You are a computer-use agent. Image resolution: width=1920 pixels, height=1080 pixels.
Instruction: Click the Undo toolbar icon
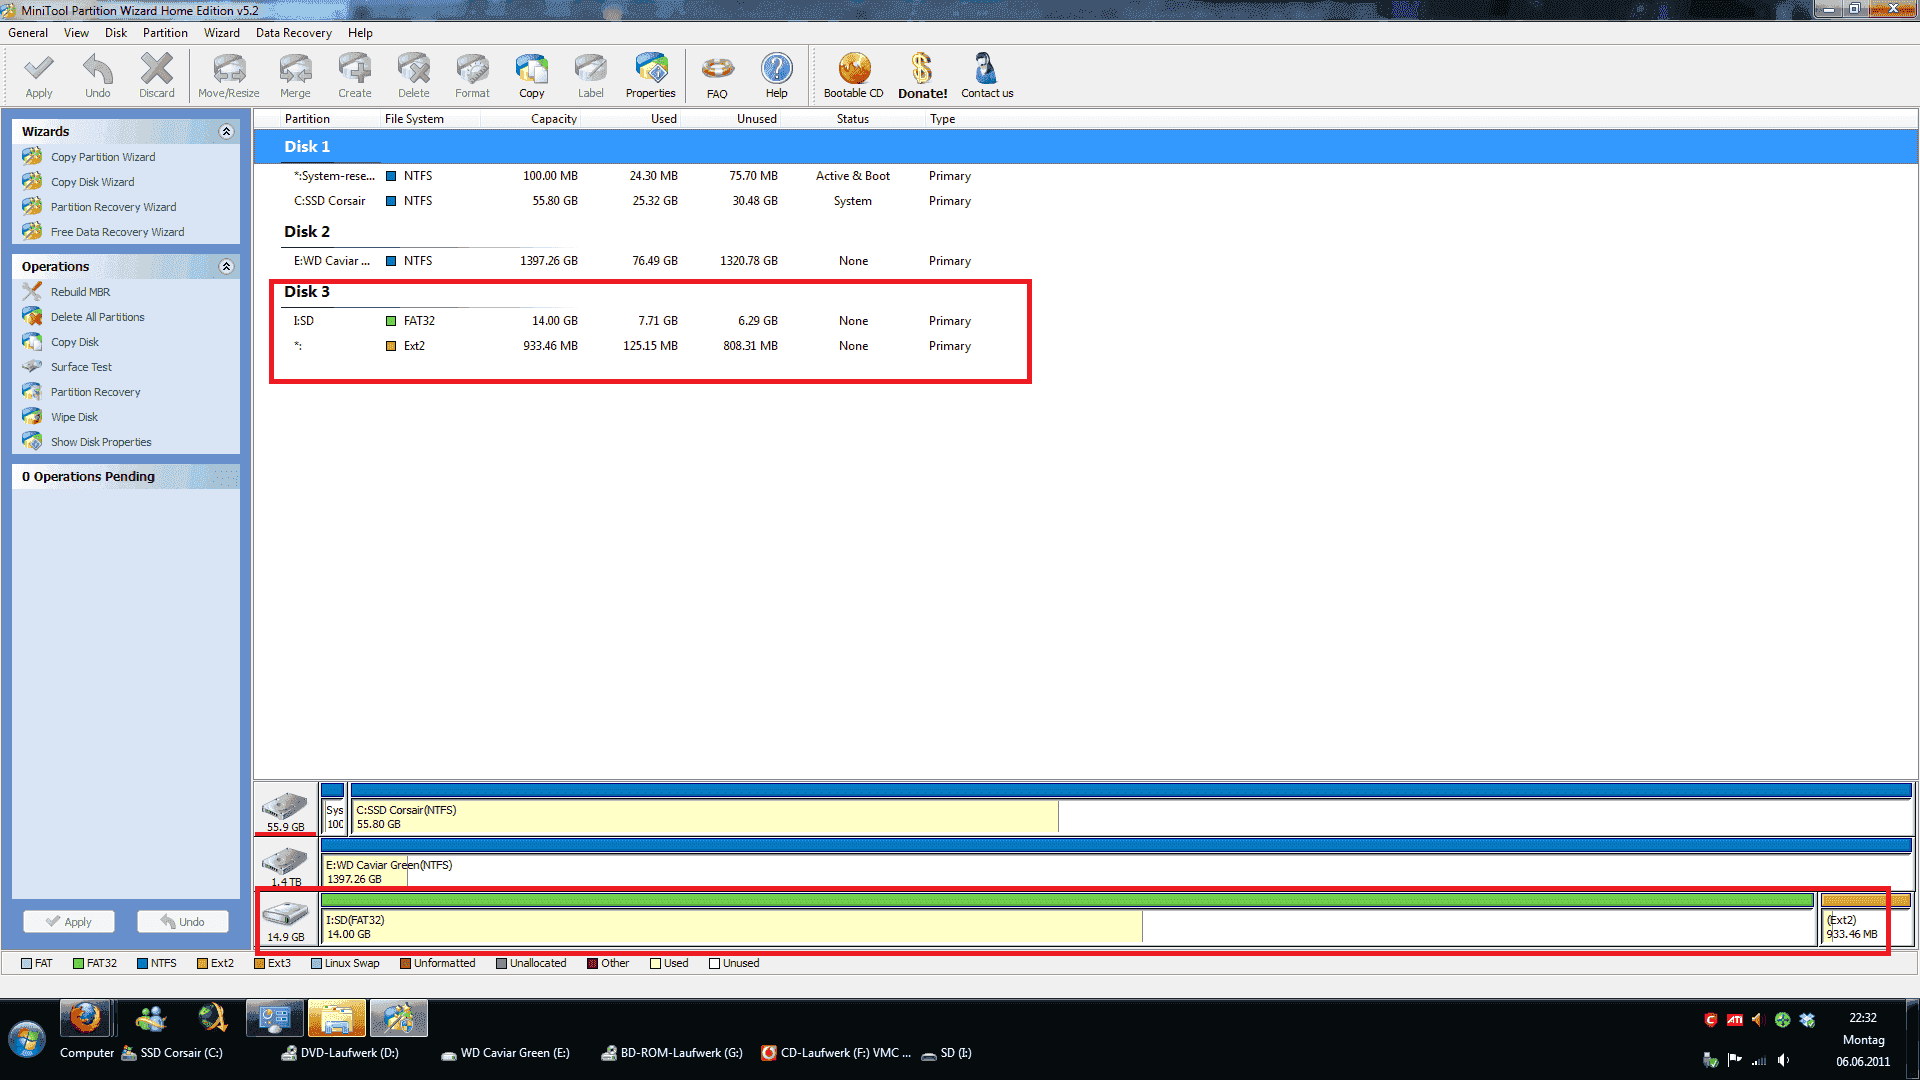tap(98, 76)
